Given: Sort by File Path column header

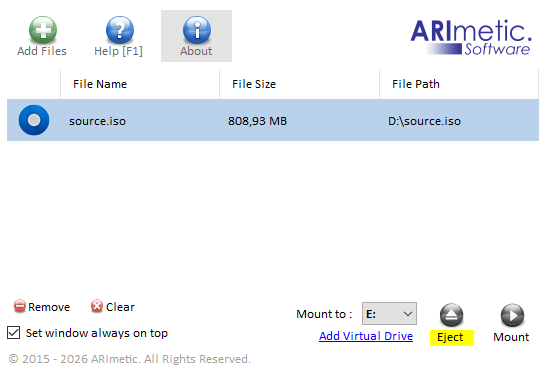Looking at the screenshot, I should pyautogui.click(x=459, y=84).
